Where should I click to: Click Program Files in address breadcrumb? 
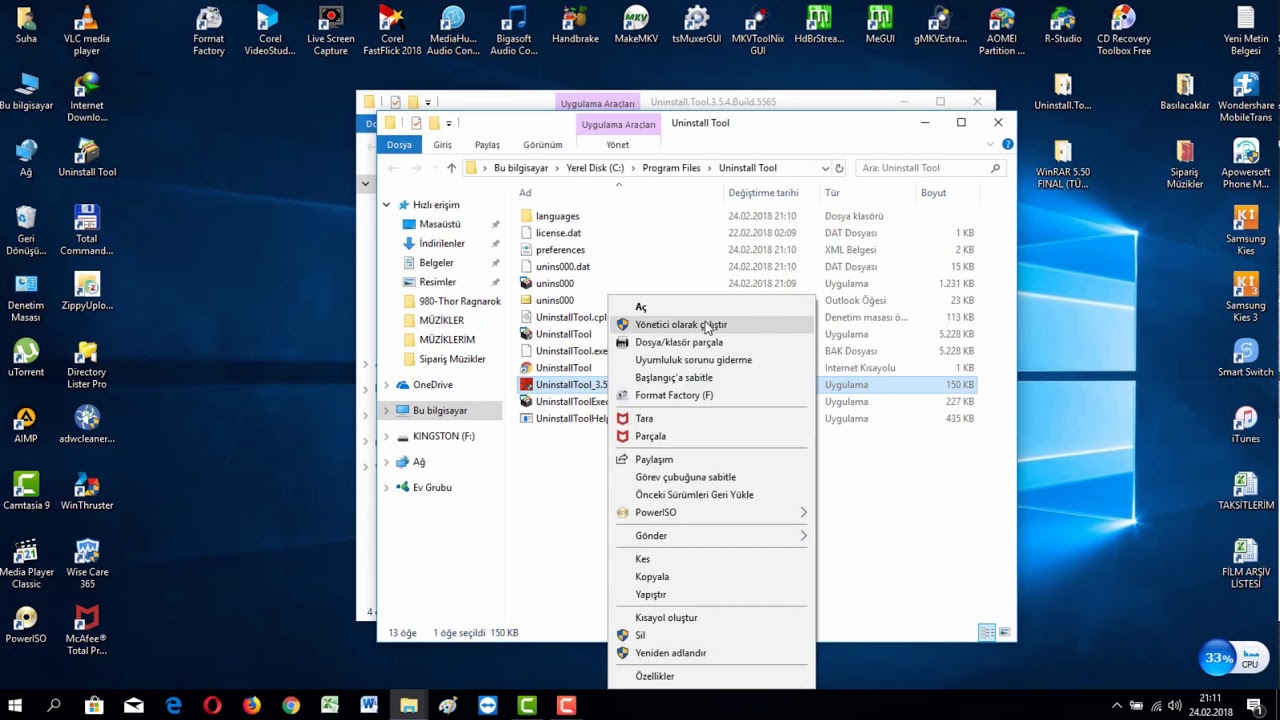(671, 168)
